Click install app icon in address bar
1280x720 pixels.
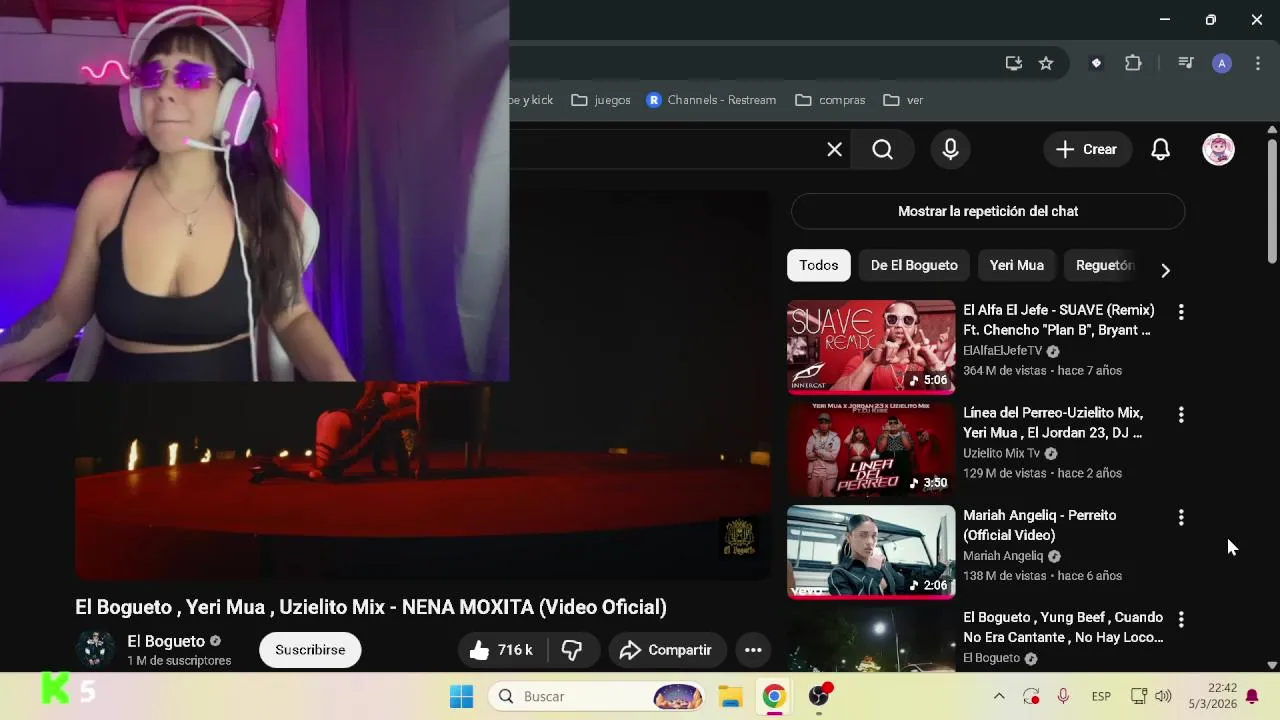pyautogui.click(x=1014, y=63)
